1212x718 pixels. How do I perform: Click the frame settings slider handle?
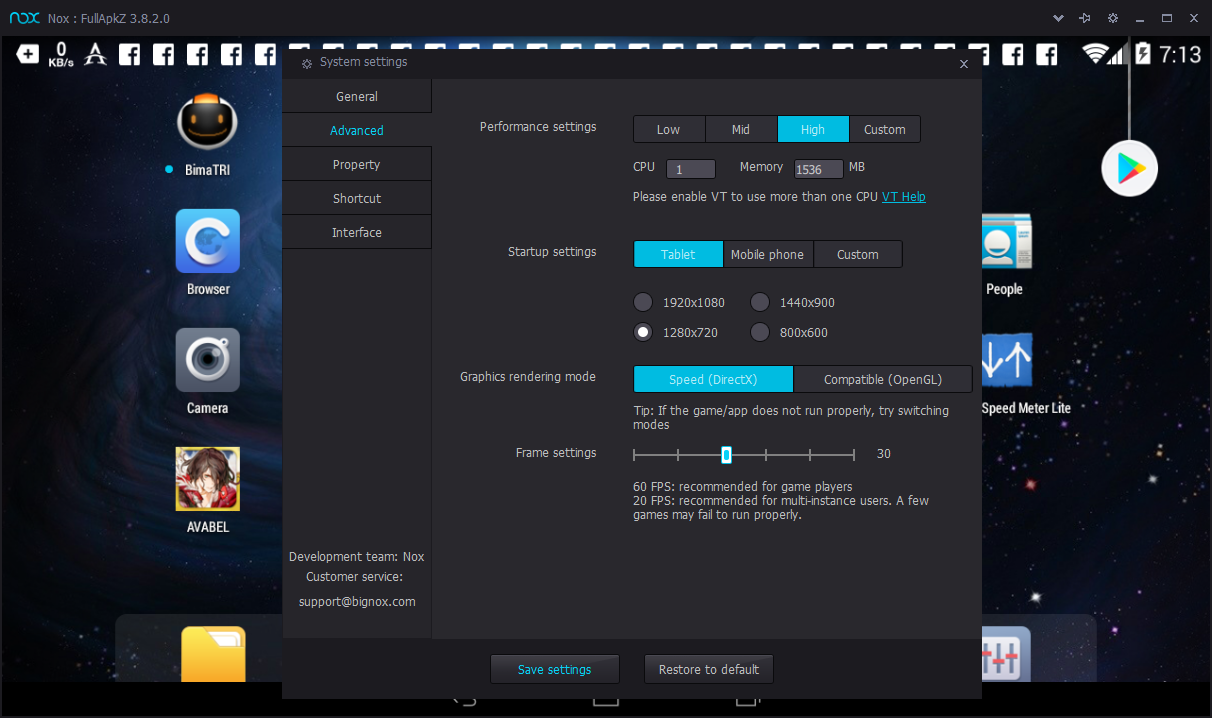point(726,454)
